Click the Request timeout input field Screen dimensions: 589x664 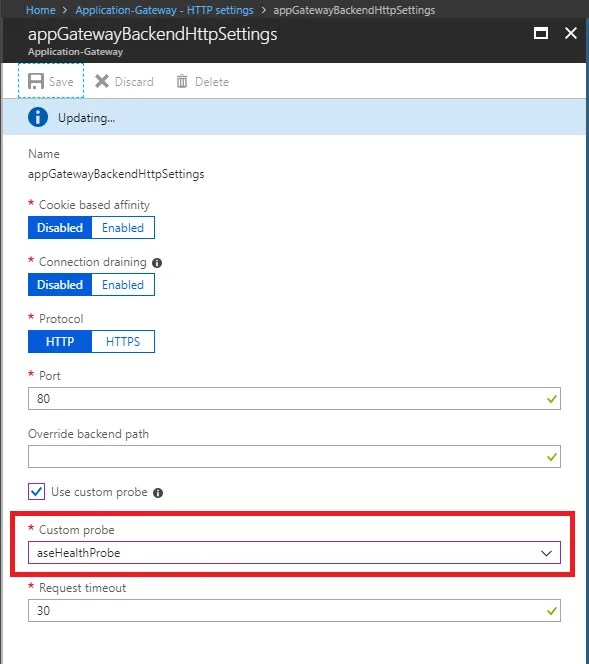(294, 611)
